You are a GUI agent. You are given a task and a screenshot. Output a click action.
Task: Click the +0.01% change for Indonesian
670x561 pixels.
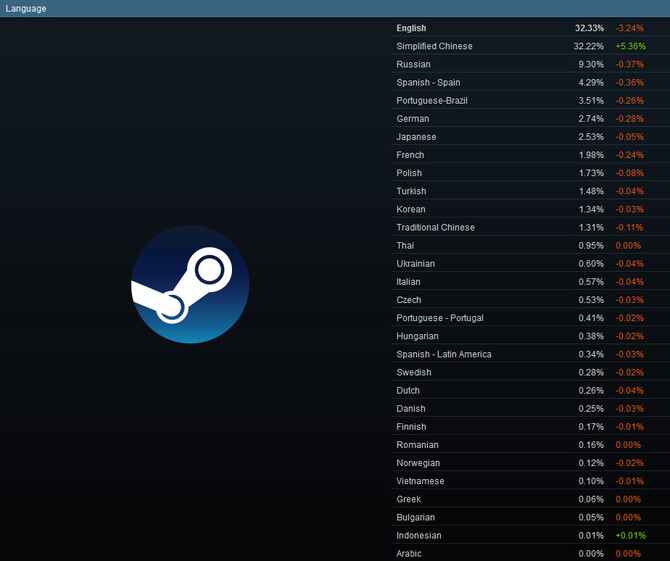coord(631,535)
